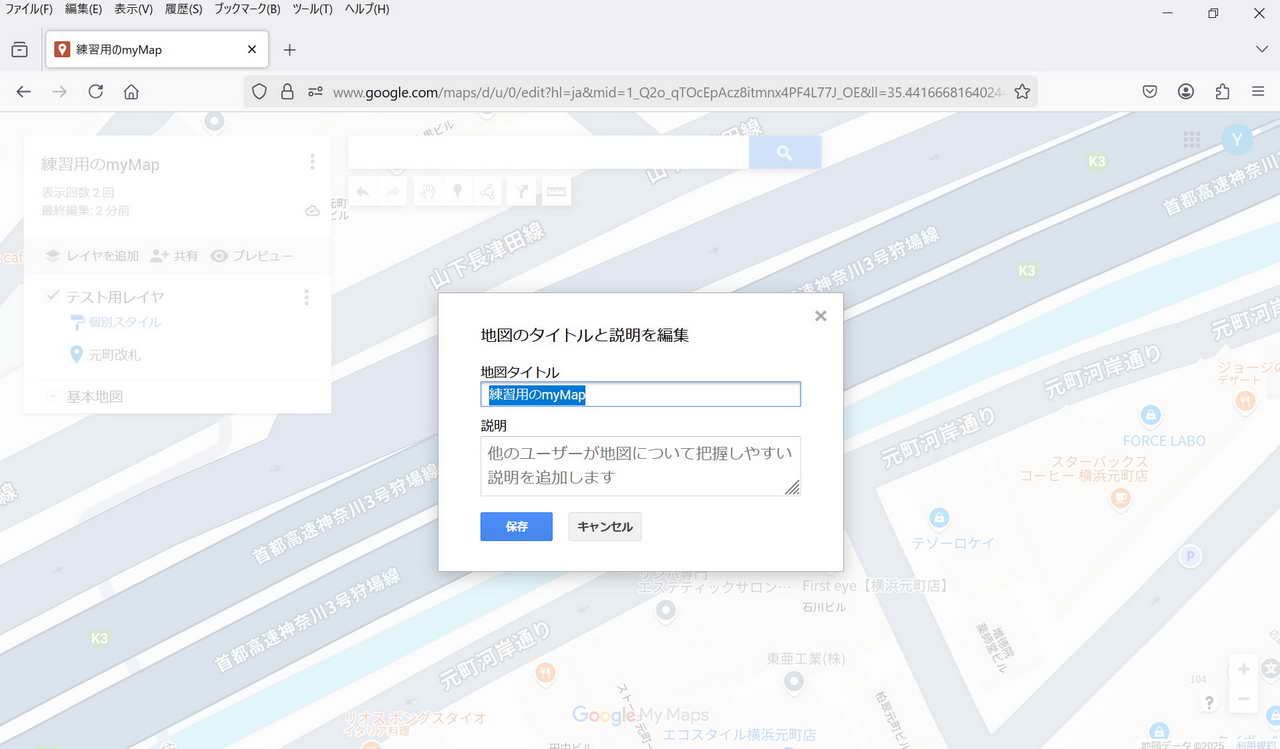The image size is (1280, 749).
Task: Click the テゾーロケイ map marker
Action: coord(938,517)
